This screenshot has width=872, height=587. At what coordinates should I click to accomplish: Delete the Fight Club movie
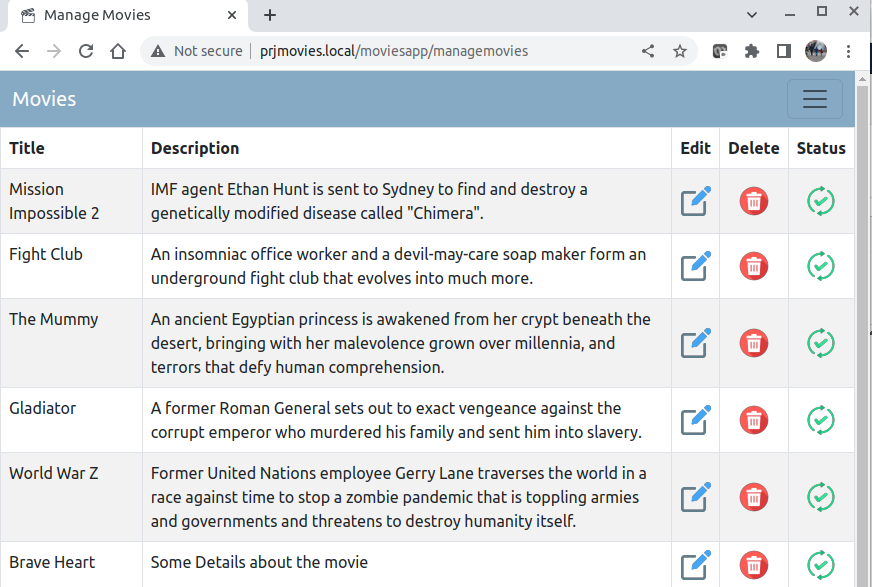[754, 266]
